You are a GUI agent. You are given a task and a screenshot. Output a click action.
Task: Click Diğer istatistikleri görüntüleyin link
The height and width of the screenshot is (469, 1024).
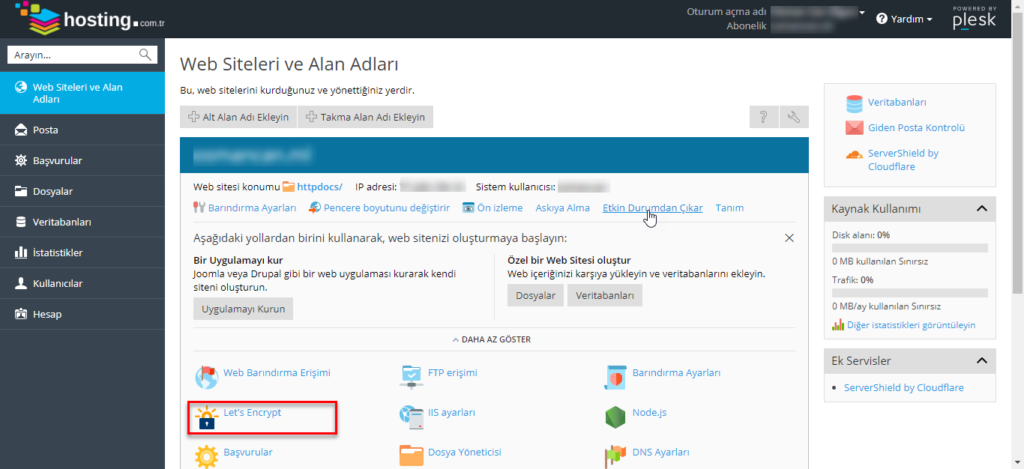(911, 325)
